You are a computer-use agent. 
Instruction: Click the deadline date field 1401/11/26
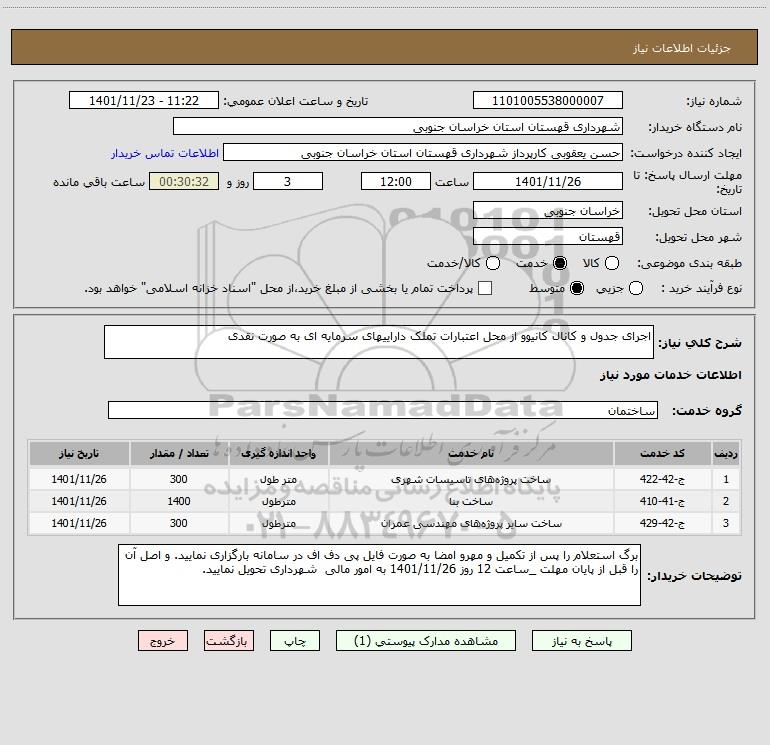(x=548, y=181)
